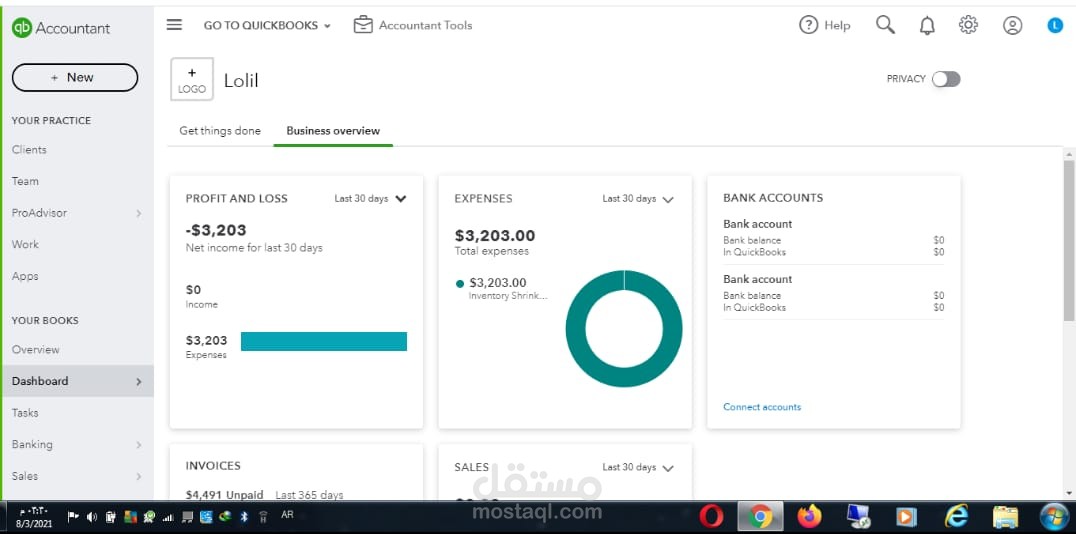The image size is (1076, 534).
Task: Expand Sales submenu chevron in sidebar
Action: coord(139,476)
